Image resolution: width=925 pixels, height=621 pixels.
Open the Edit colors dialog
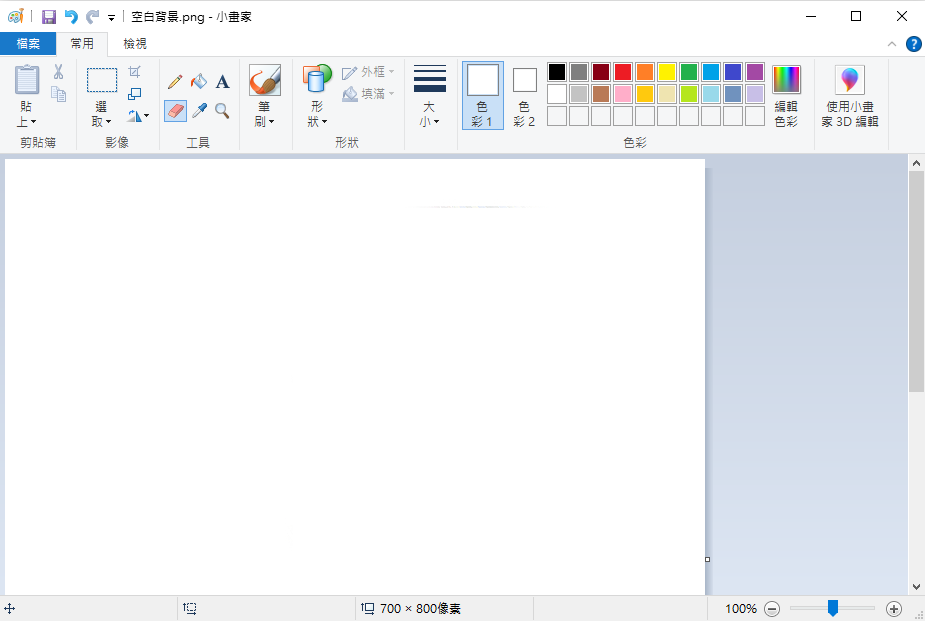pyautogui.click(x=786, y=97)
